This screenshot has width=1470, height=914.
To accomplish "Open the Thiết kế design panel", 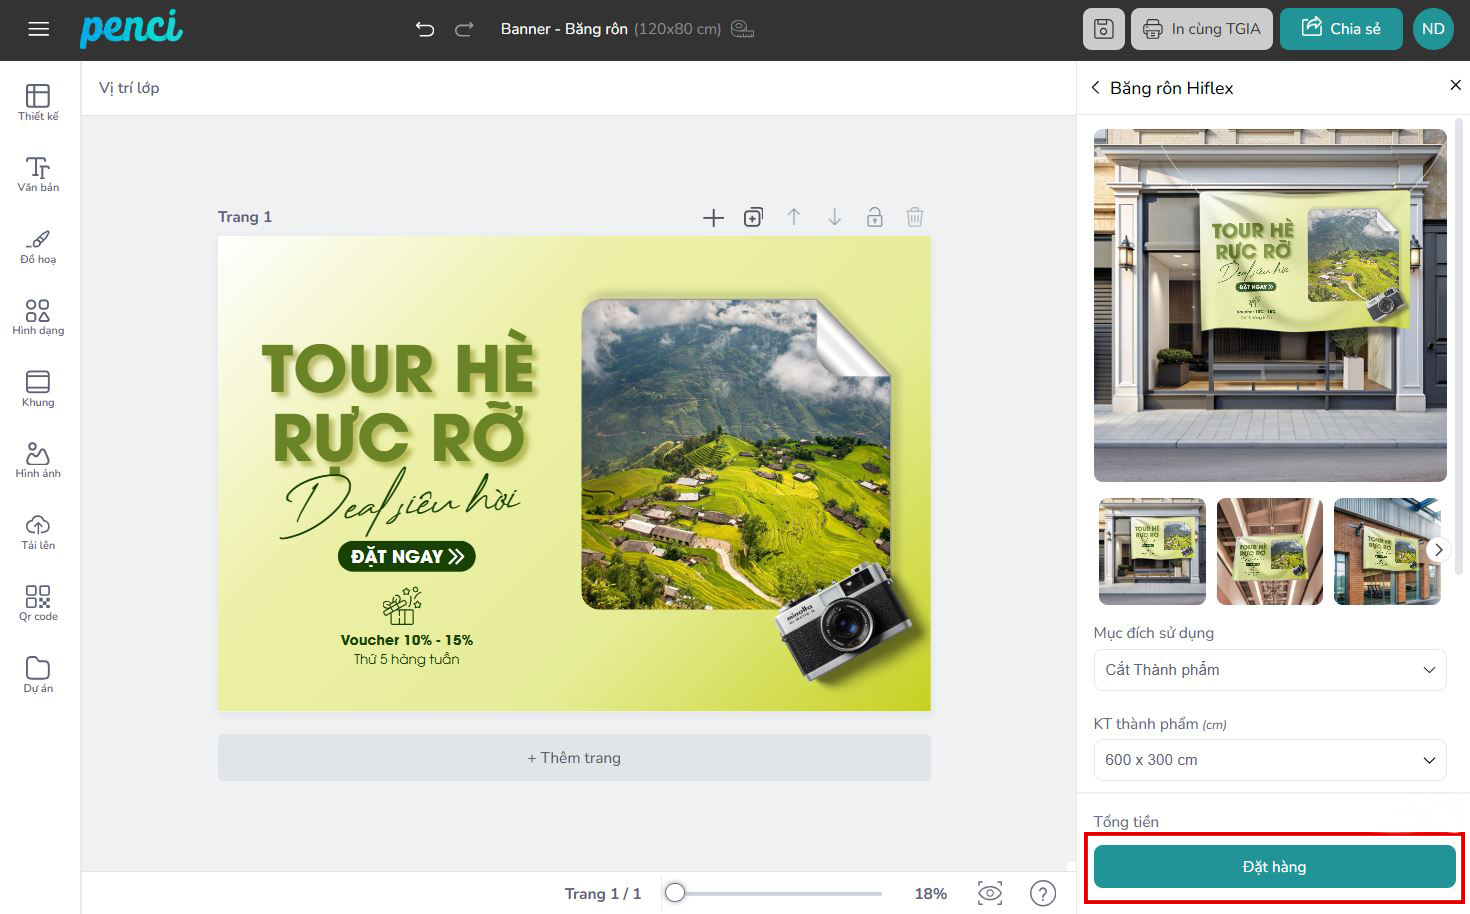I will tap(38, 102).
